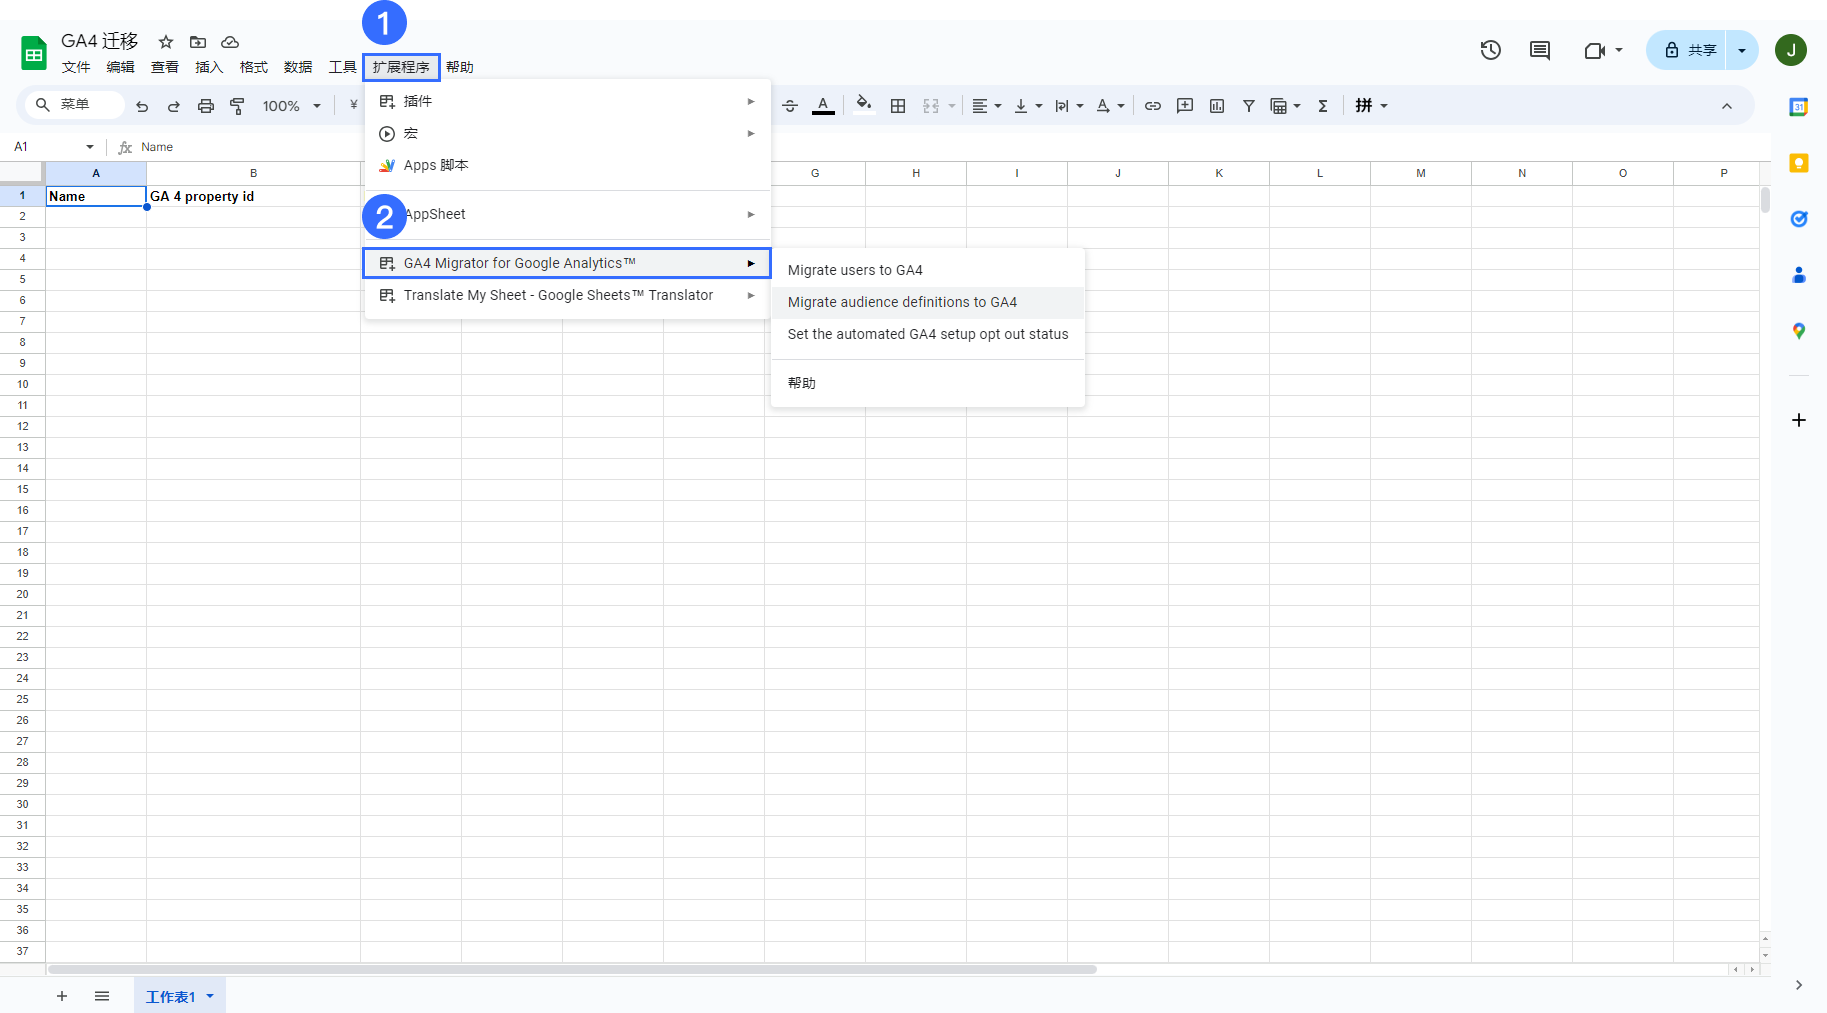Choose Migrate users to GA4
The width and height of the screenshot is (1827, 1013).
point(928,270)
